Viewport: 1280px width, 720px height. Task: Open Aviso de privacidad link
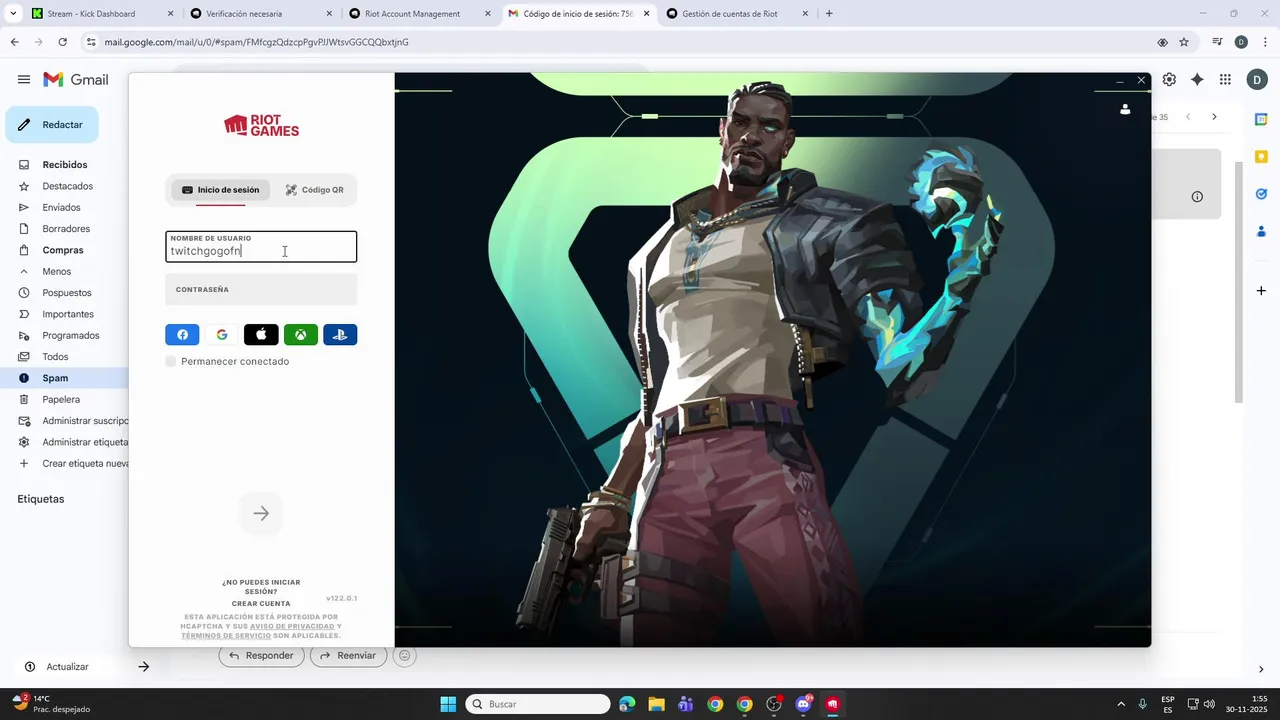coord(292,626)
